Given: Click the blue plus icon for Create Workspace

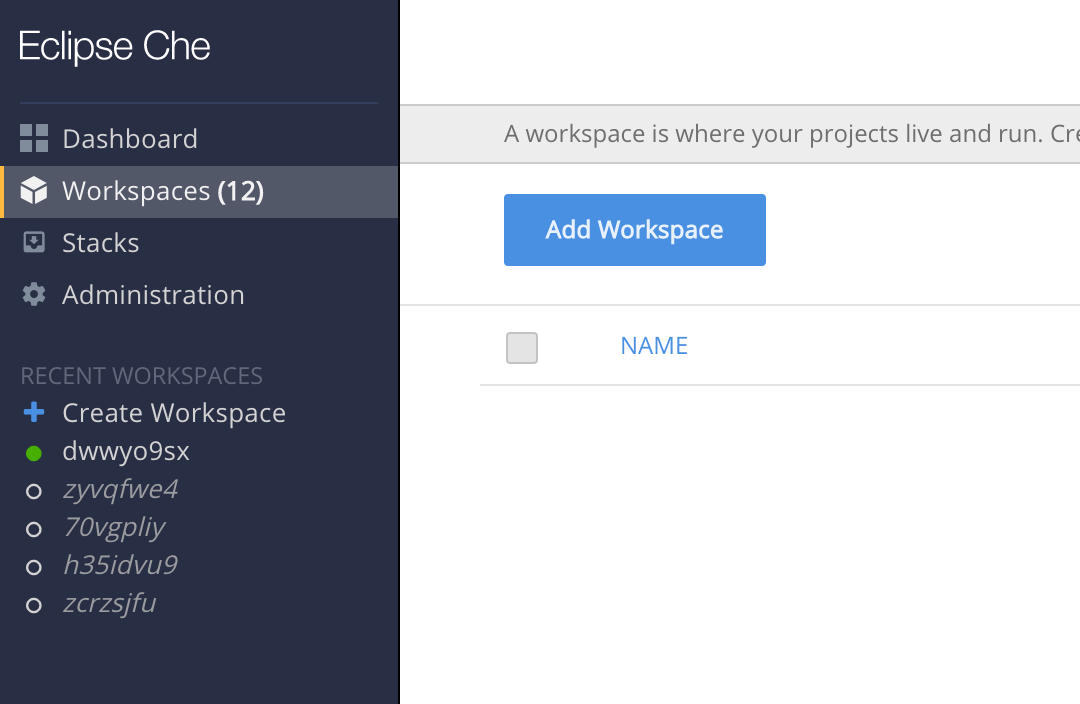Looking at the screenshot, I should [34, 413].
